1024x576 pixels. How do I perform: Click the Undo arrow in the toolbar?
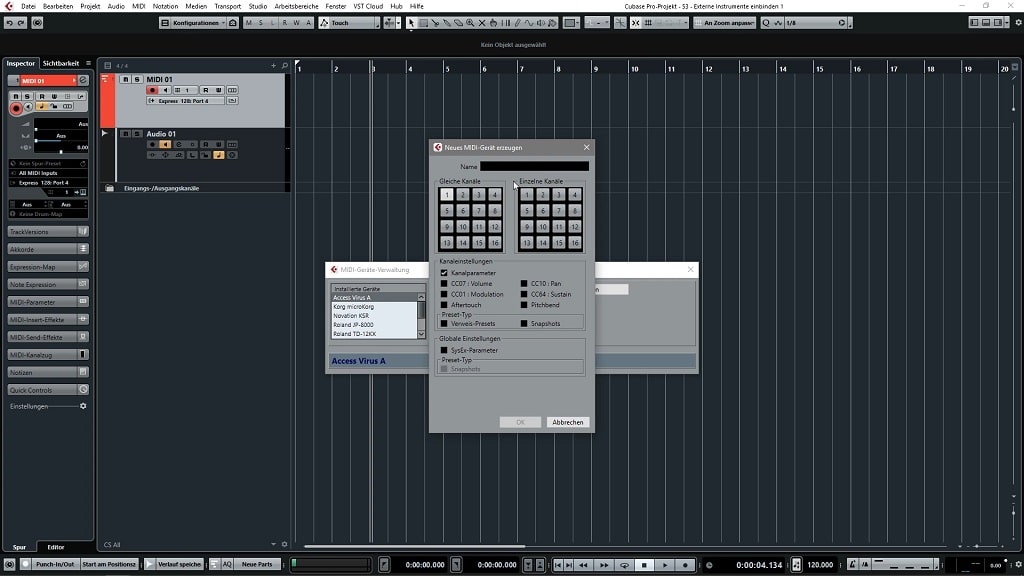coord(10,23)
